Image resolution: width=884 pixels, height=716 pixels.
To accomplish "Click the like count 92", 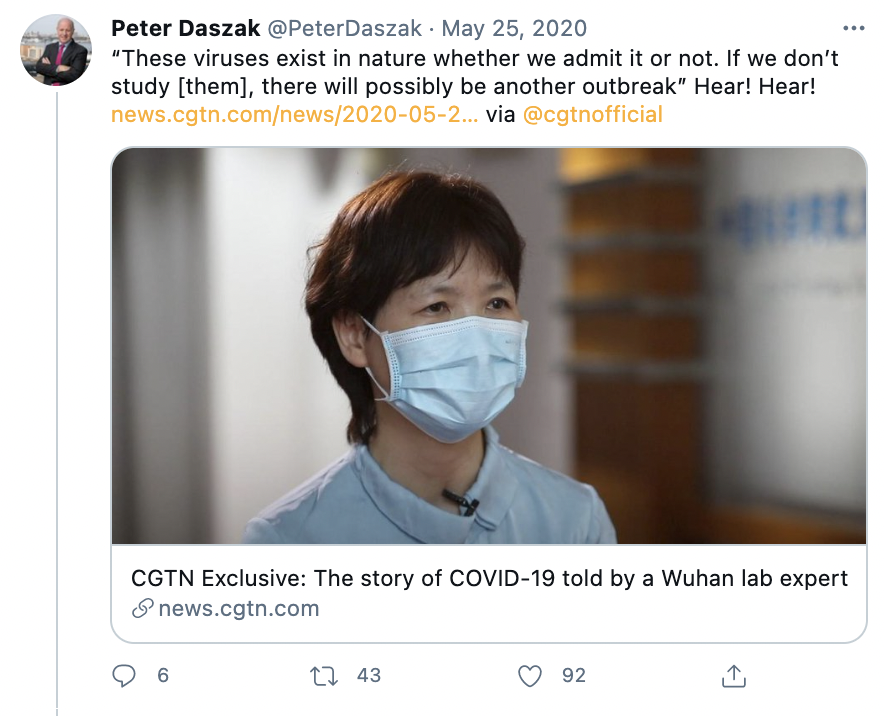I will (x=573, y=676).
